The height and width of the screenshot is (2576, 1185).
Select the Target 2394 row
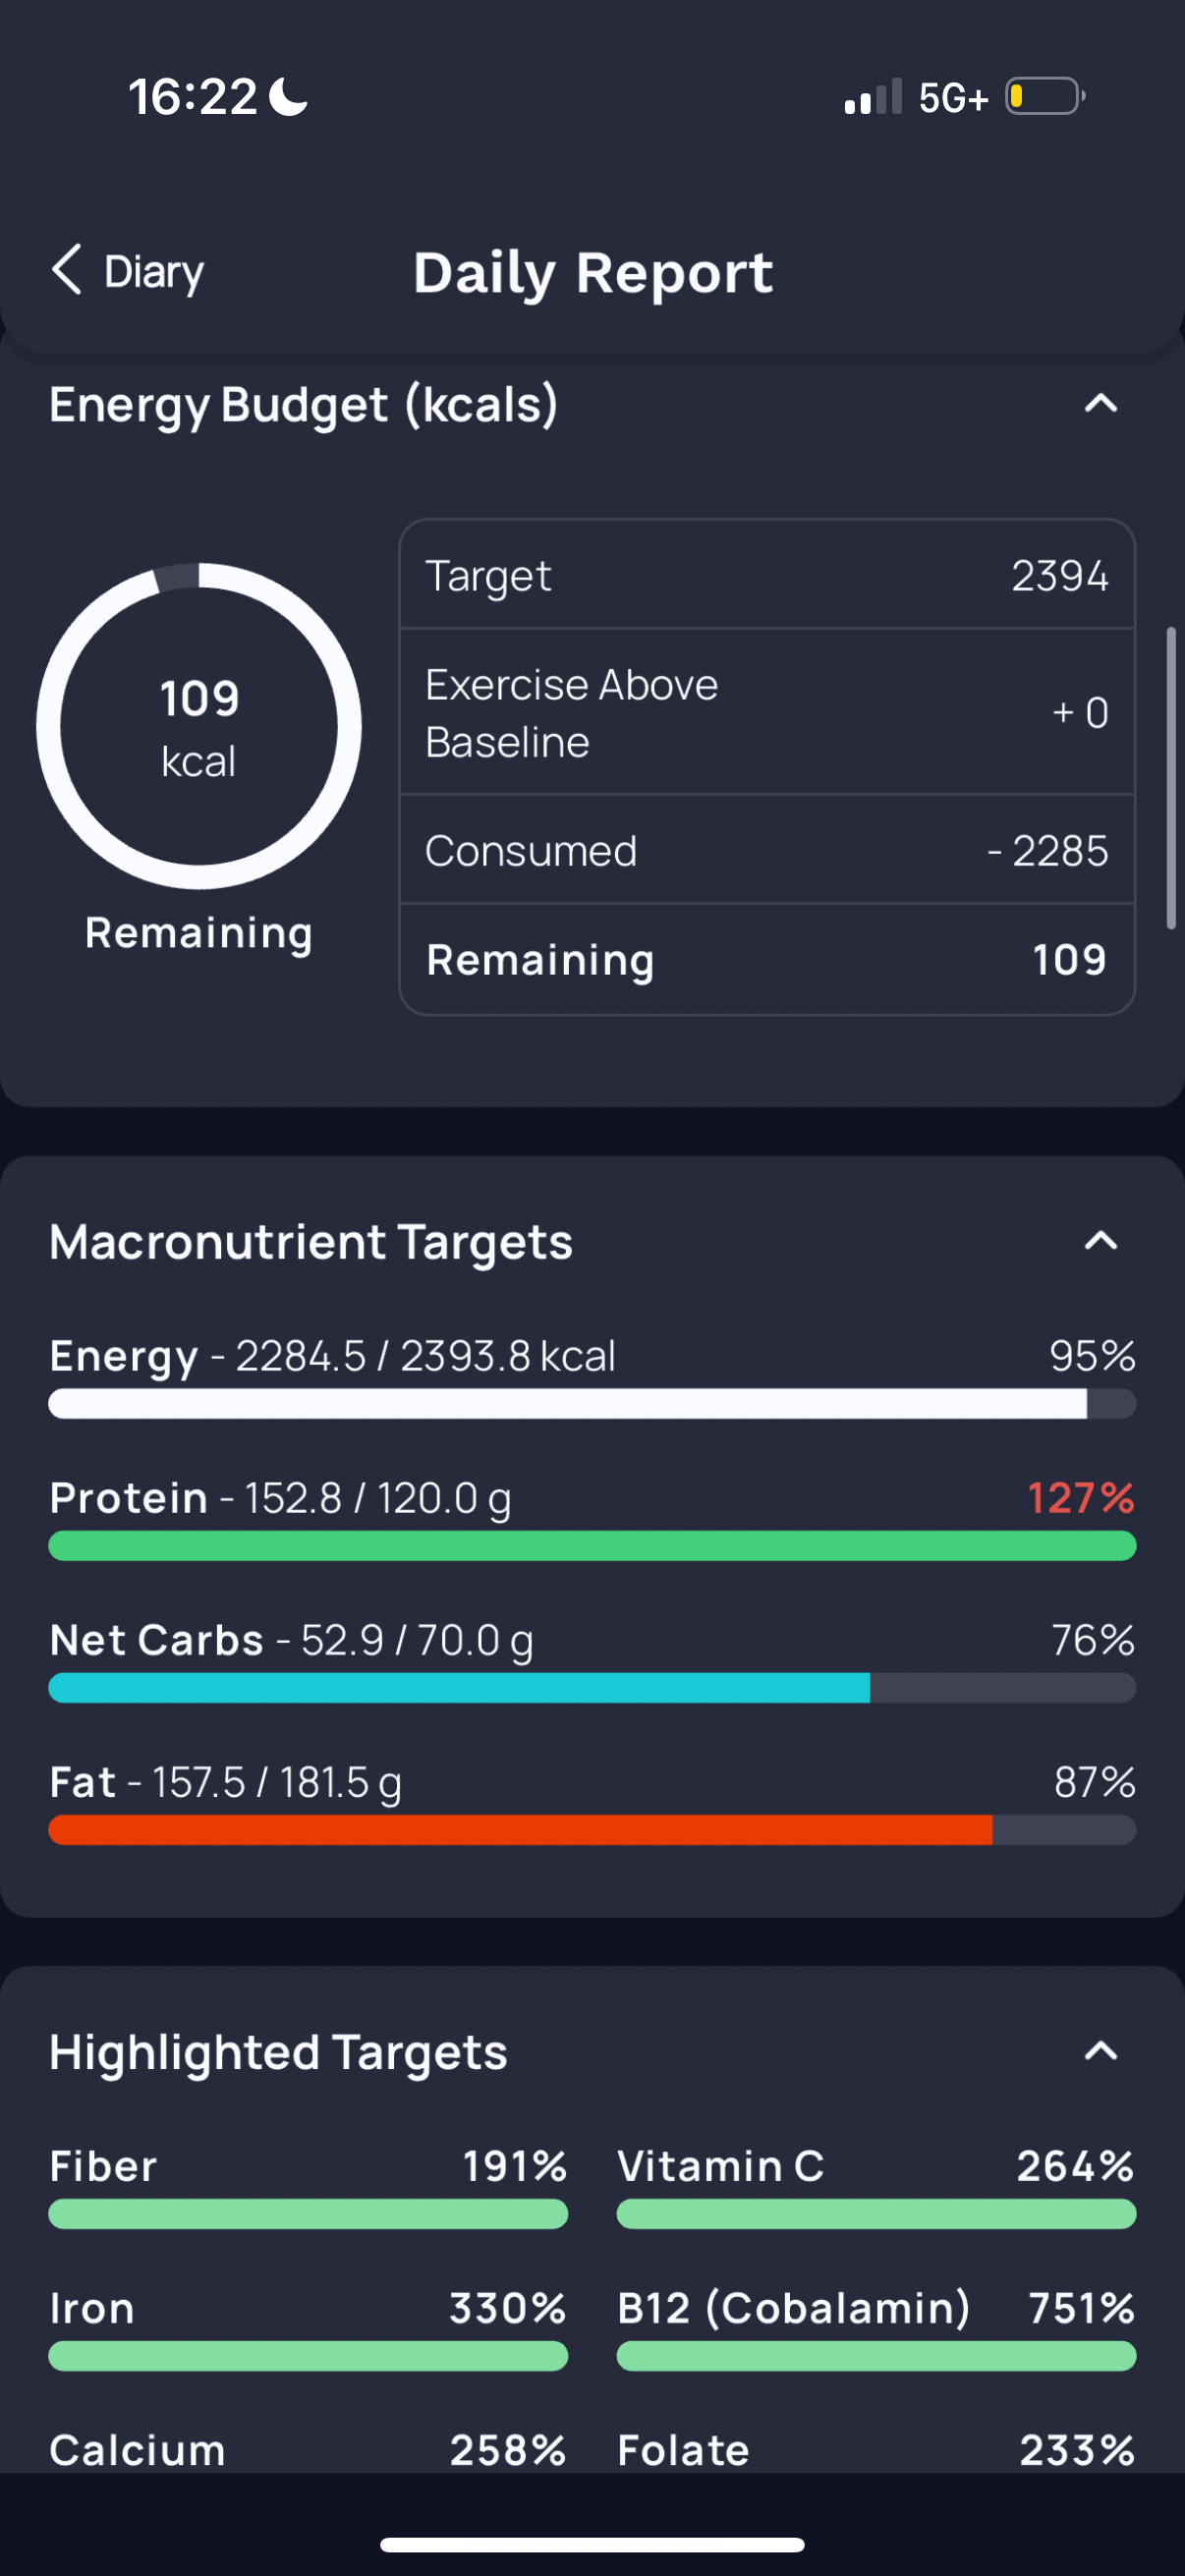click(767, 575)
